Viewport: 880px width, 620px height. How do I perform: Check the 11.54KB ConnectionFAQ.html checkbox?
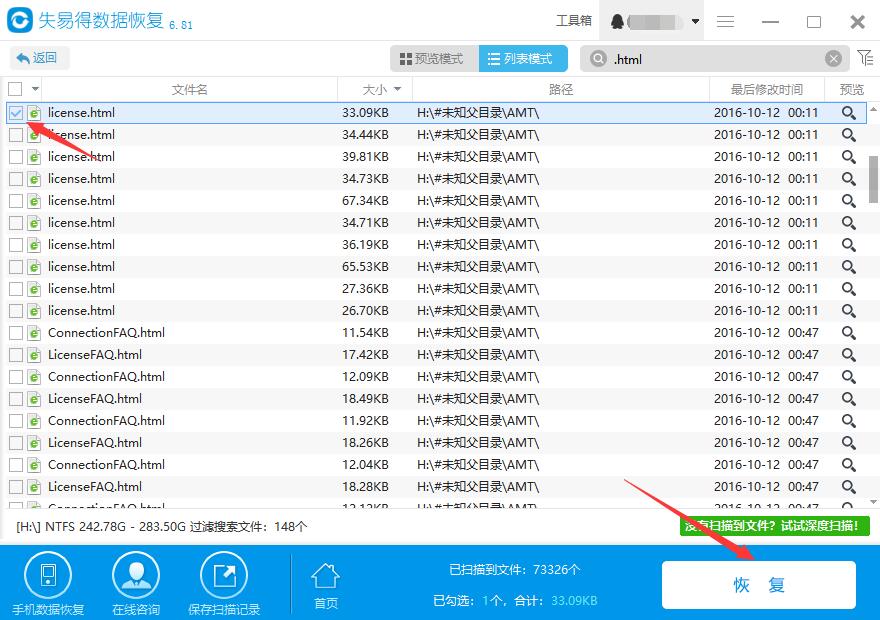[x=16, y=333]
